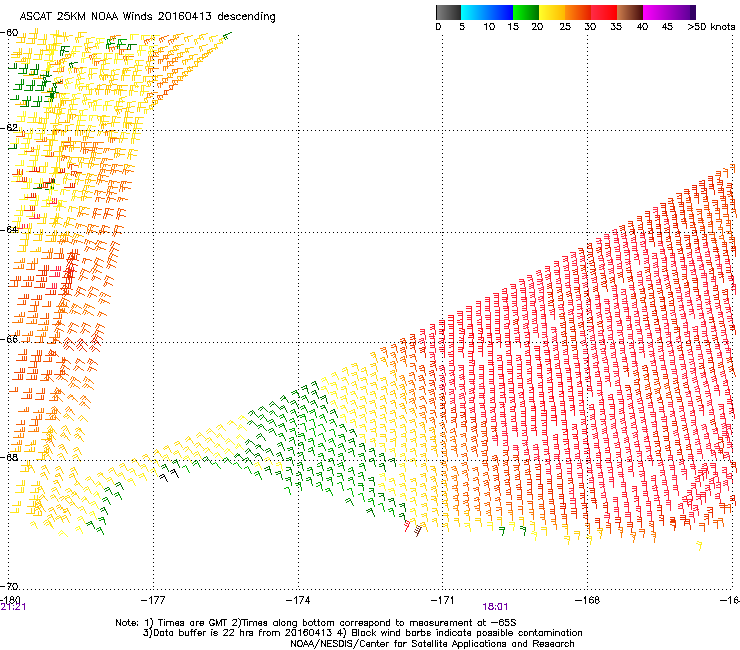The width and height of the screenshot is (740, 650).
Task: Click the legend value 40
Action: click(x=642, y=27)
